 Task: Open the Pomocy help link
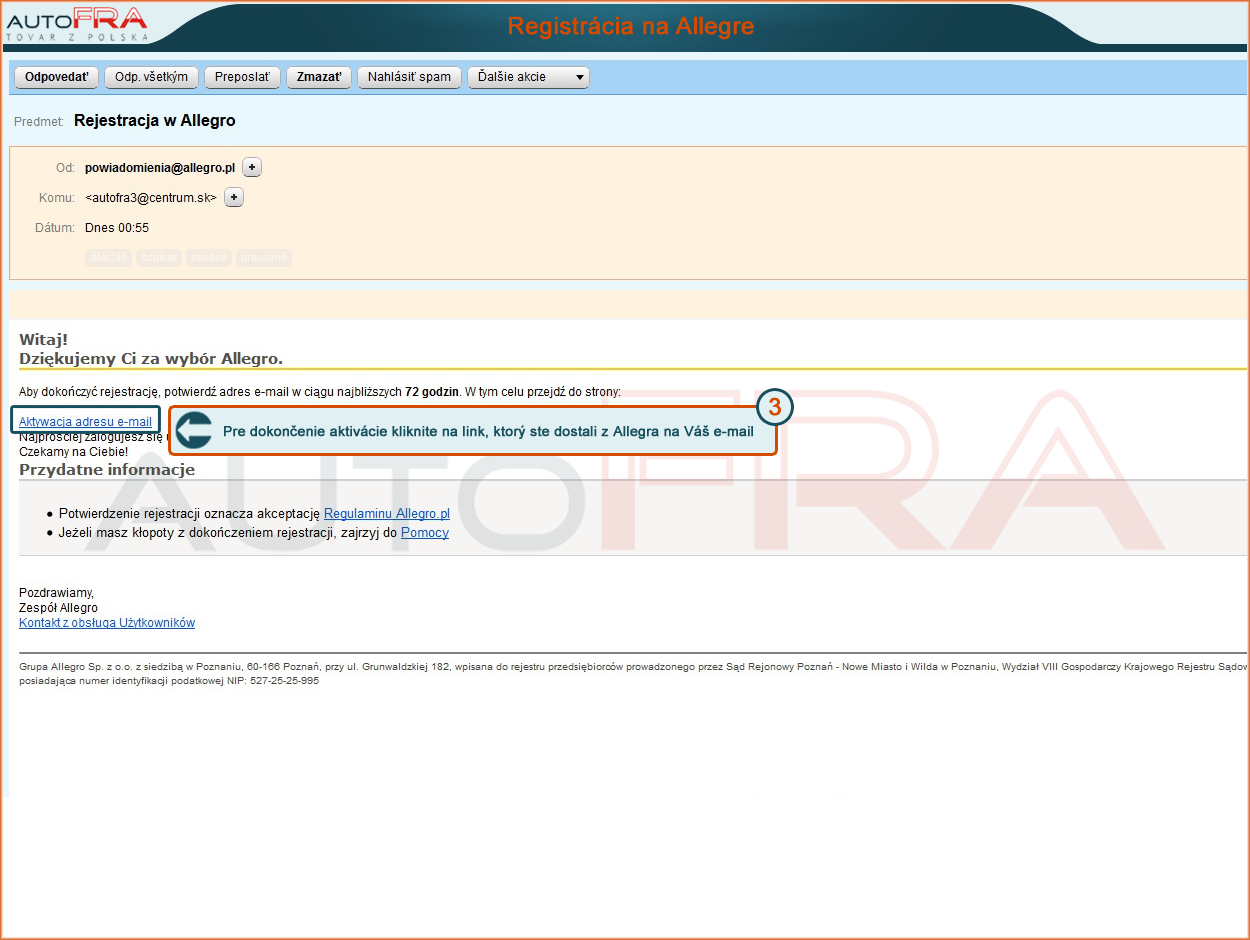pyautogui.click(x=425, y=533)
